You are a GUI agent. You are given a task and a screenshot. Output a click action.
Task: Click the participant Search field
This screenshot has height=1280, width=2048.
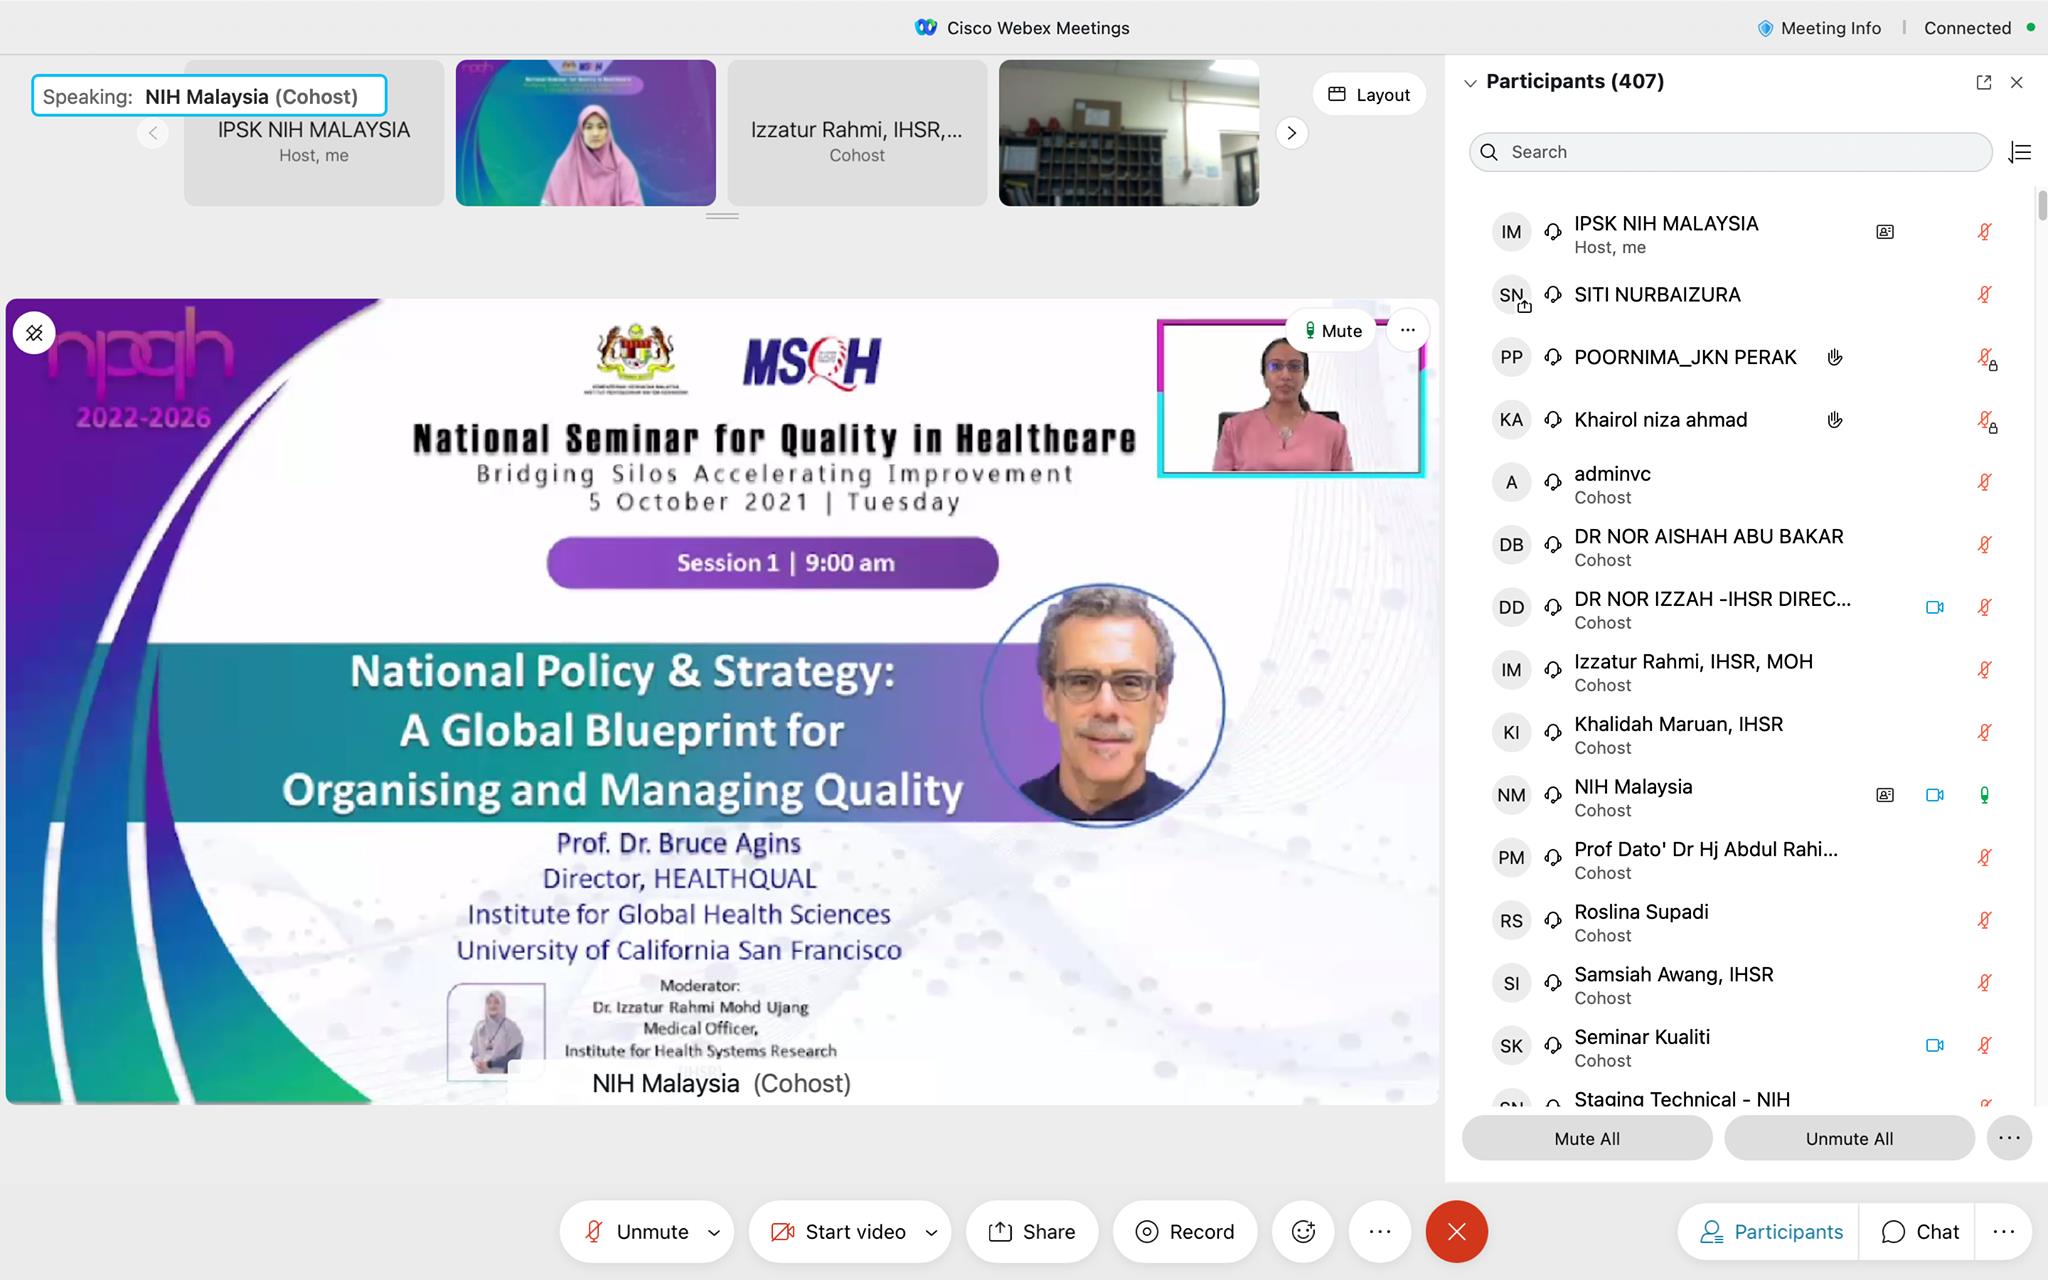tap(1730, 152)
